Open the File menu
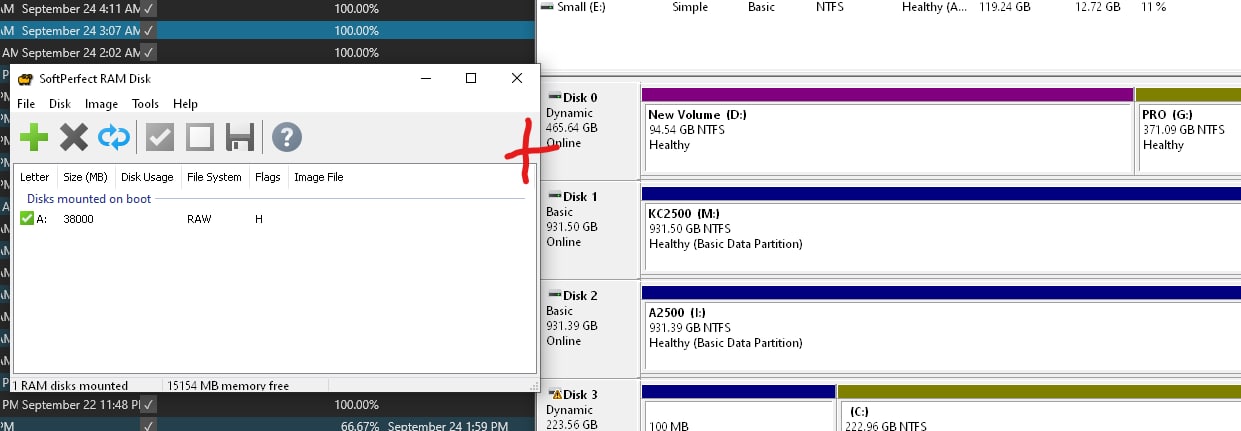Image resolution: width=1241 pixels, height=431 pixels. 26,104
